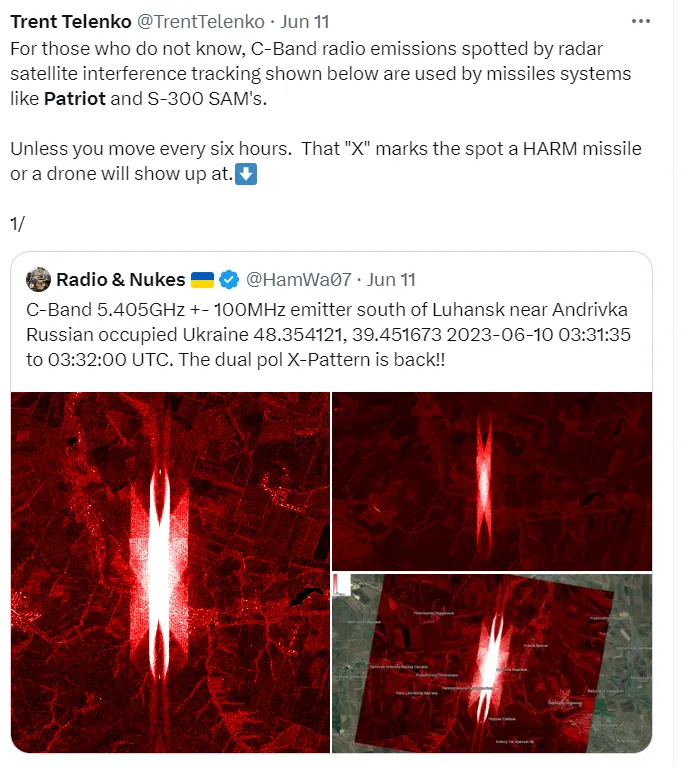This screenshot has height=767, width=681.
Task: Click the Ukraine flag emoji
Action: pyautogui.click(x=202, y=280)
